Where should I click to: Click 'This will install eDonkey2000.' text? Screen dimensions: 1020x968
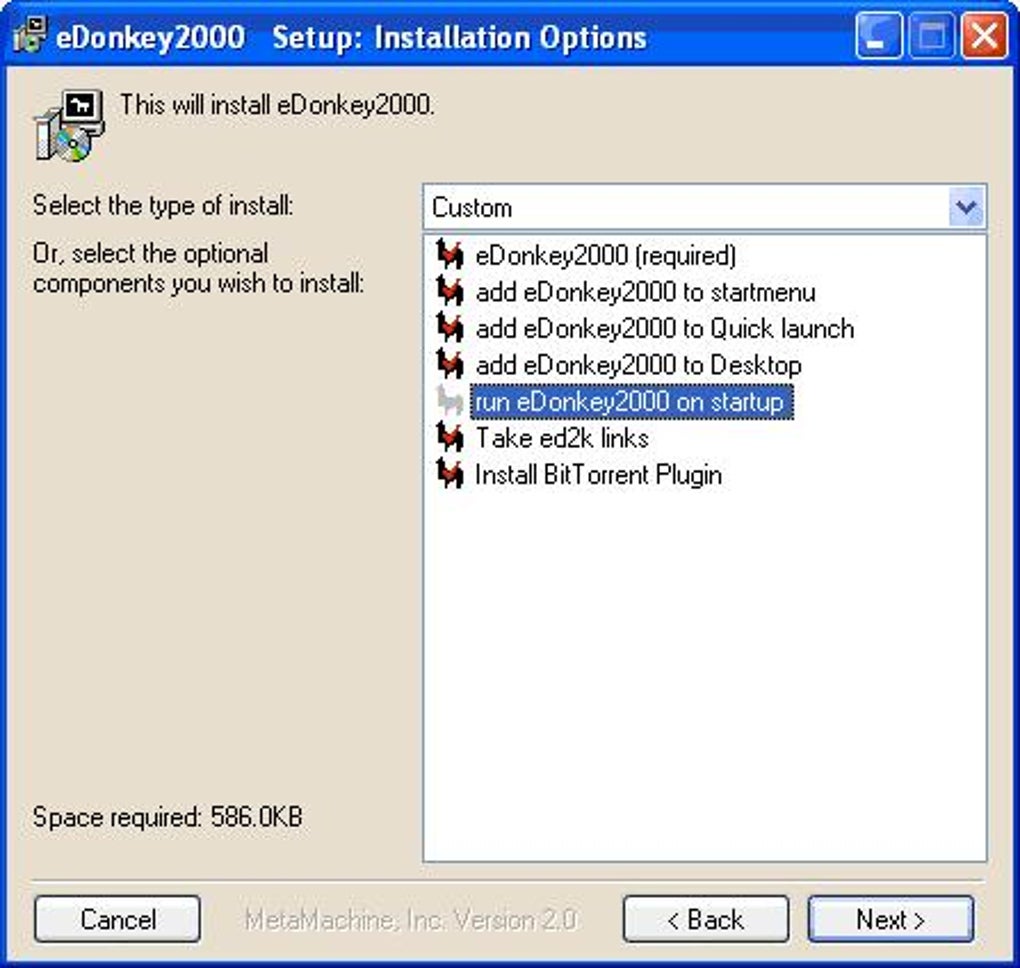(x=277, y=105)
